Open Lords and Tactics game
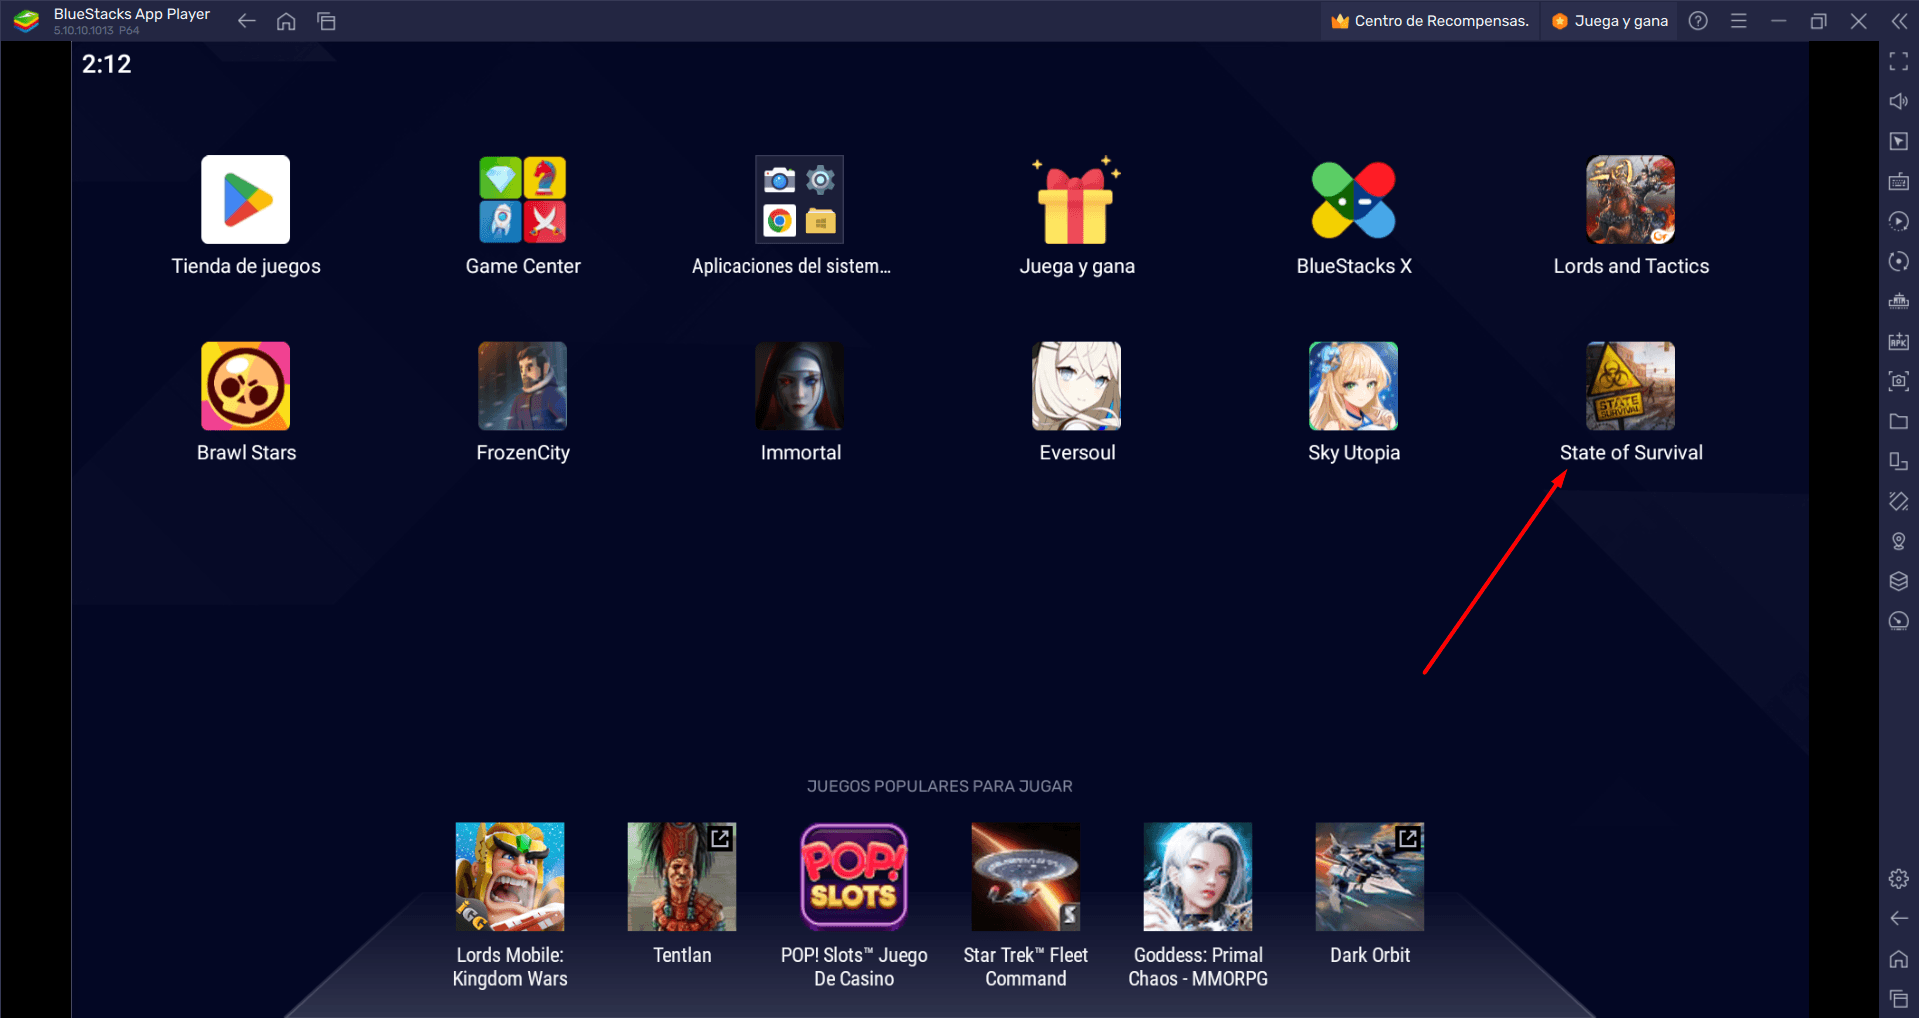 point(1630,199)
